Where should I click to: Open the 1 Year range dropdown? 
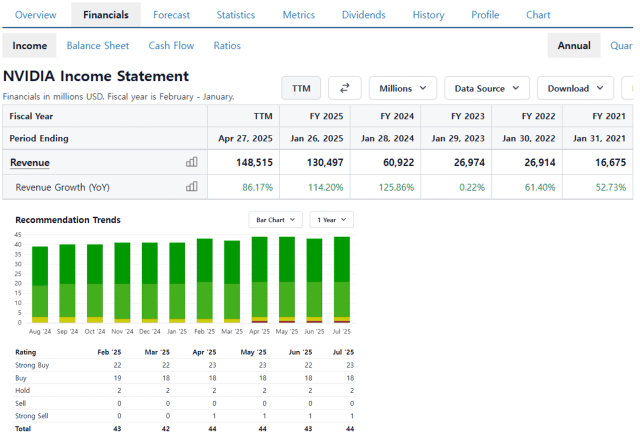point(331,220)
